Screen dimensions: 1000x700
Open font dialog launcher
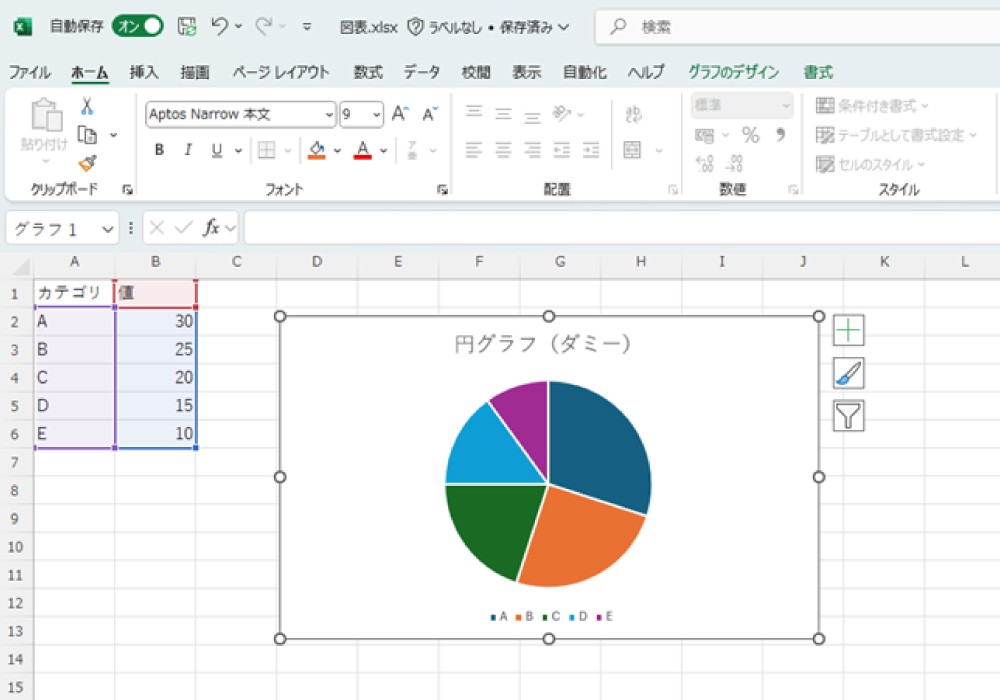point(442,190)
